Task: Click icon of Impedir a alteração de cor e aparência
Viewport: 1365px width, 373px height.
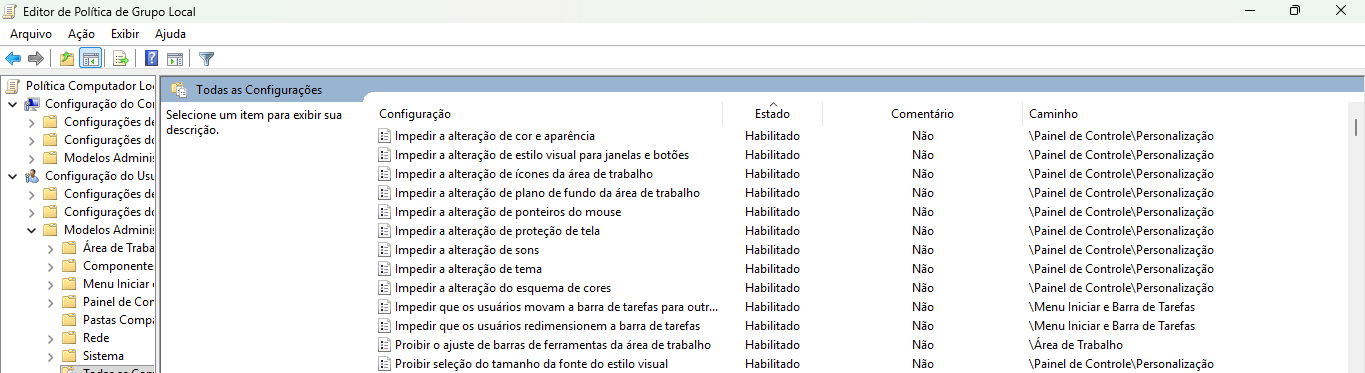Action: coord(384,135)
